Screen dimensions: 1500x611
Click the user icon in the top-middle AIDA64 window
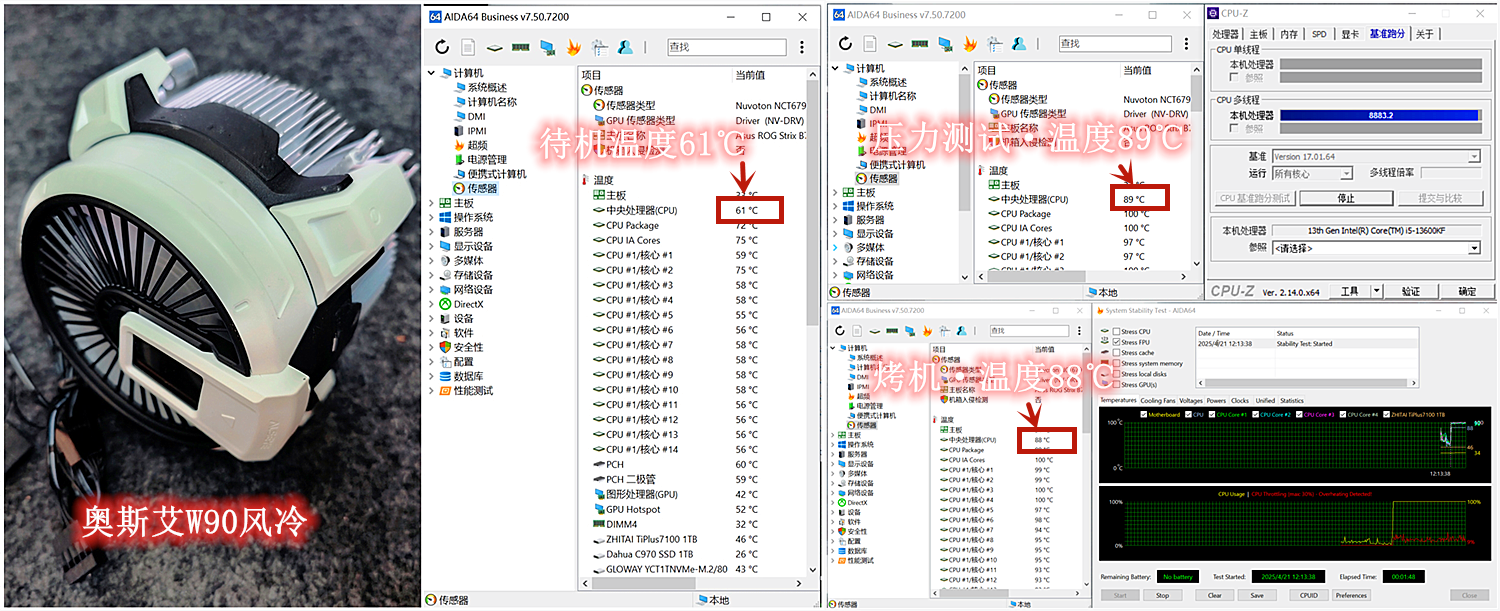coord(1018,44)
